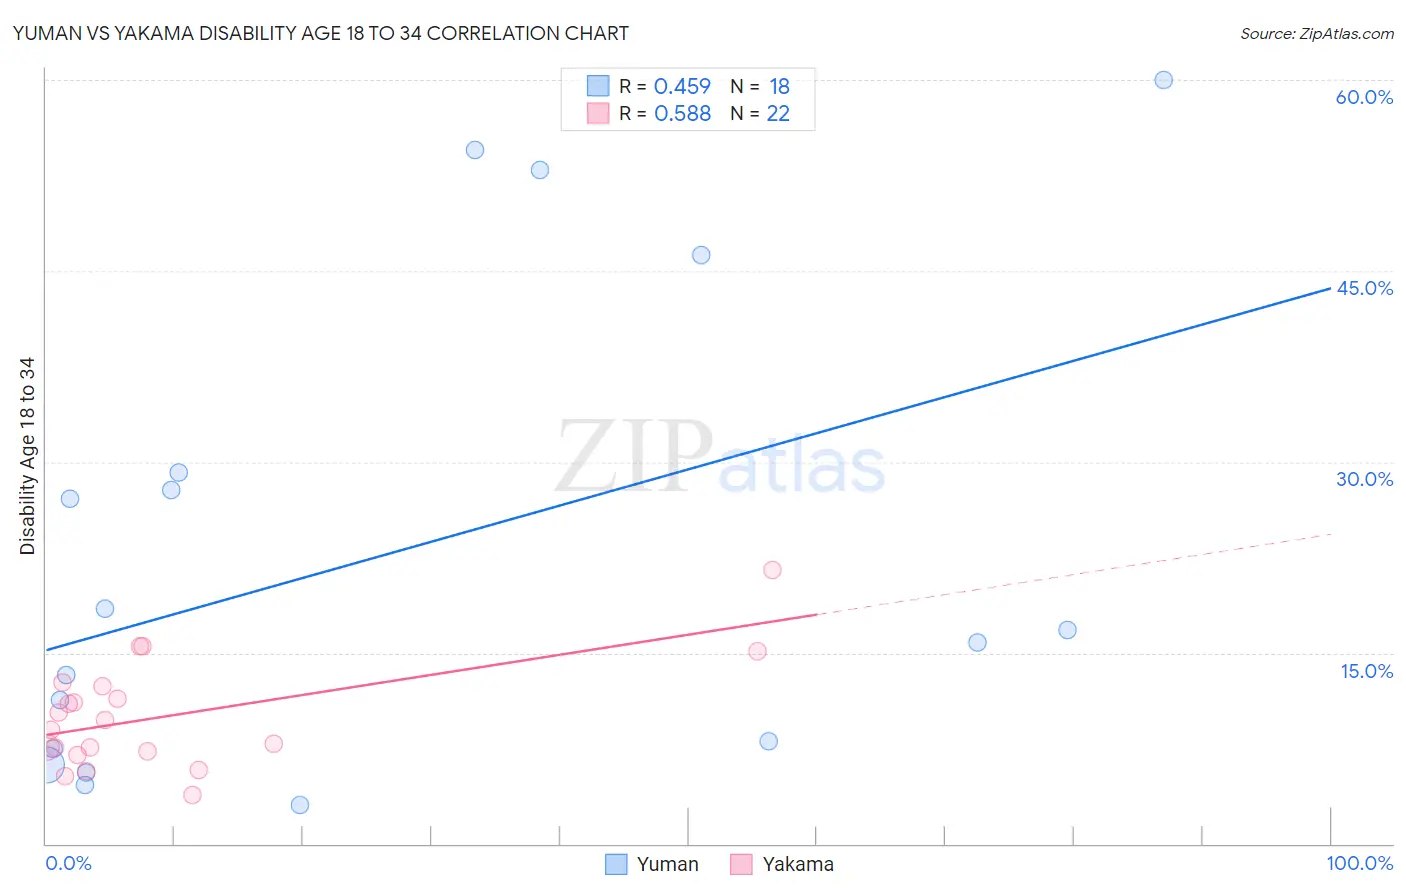Click the blue Yuman swatch in bottom legend
Image resolution: width=1406 pixels, height=892 pixels.
pyautogui.click(x=616, y=864)
